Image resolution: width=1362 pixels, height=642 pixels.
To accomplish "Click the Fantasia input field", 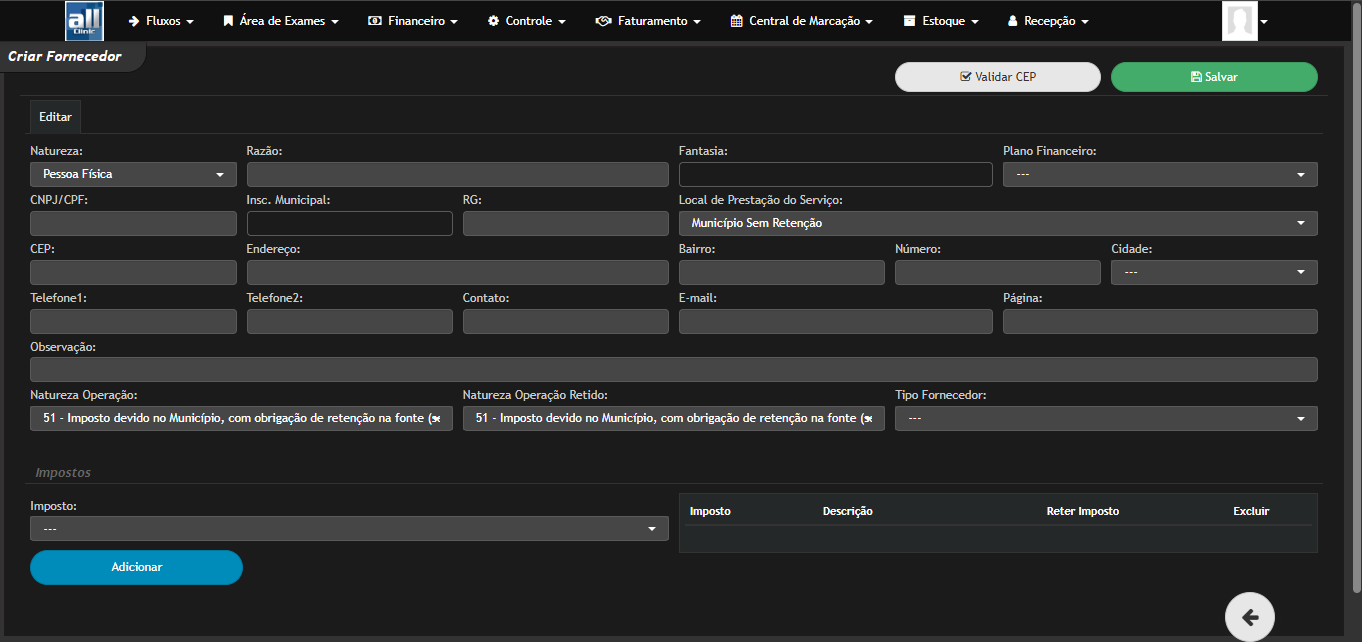I will tap(835, 174).
